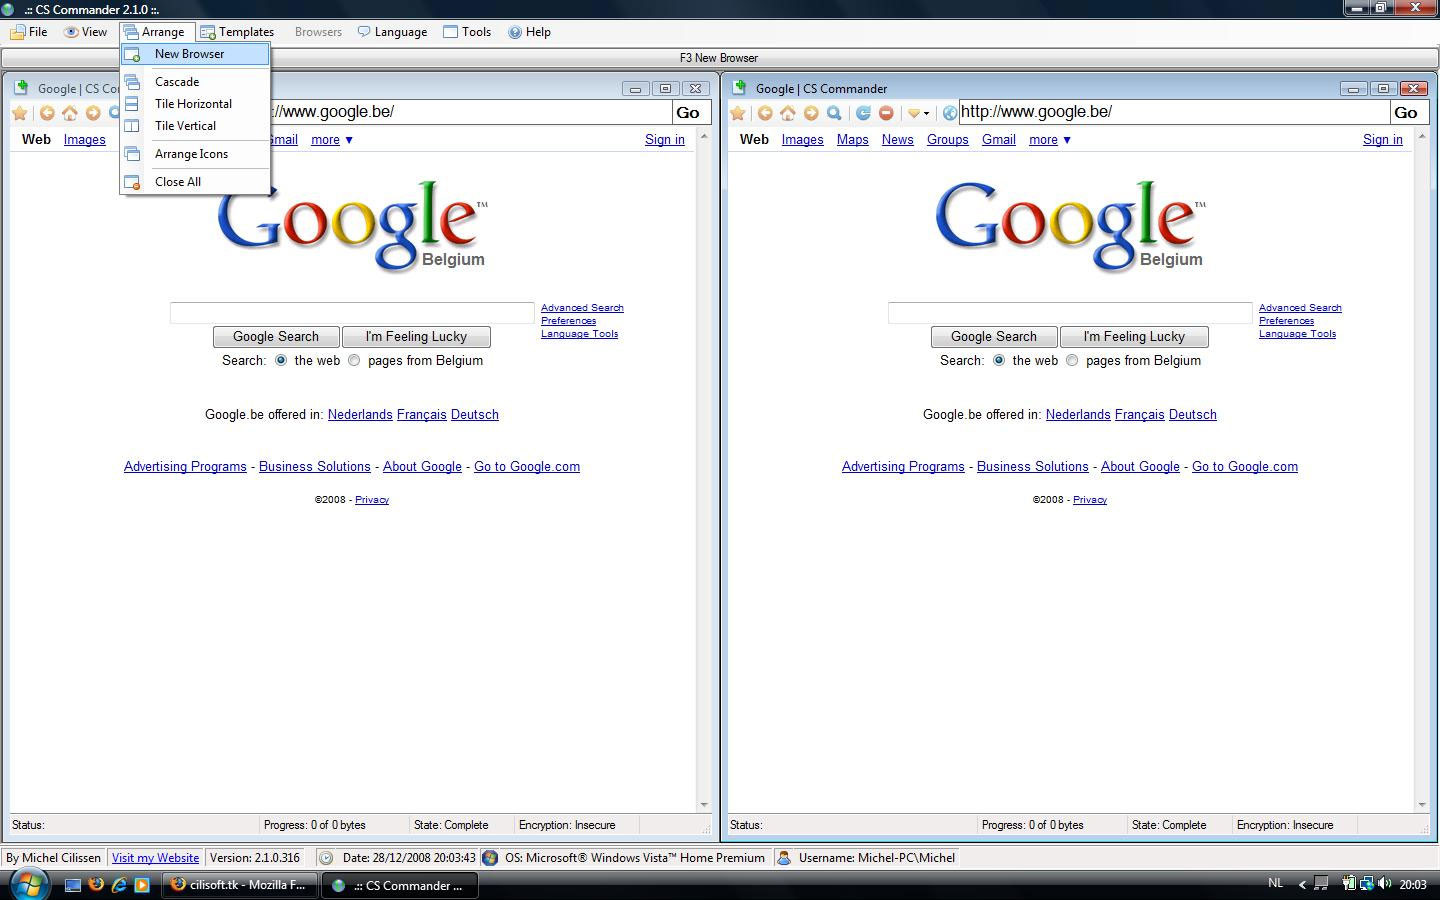1440x900 pixels.
Task: Launch Firefox from quick launch
Action: point(96,885)
